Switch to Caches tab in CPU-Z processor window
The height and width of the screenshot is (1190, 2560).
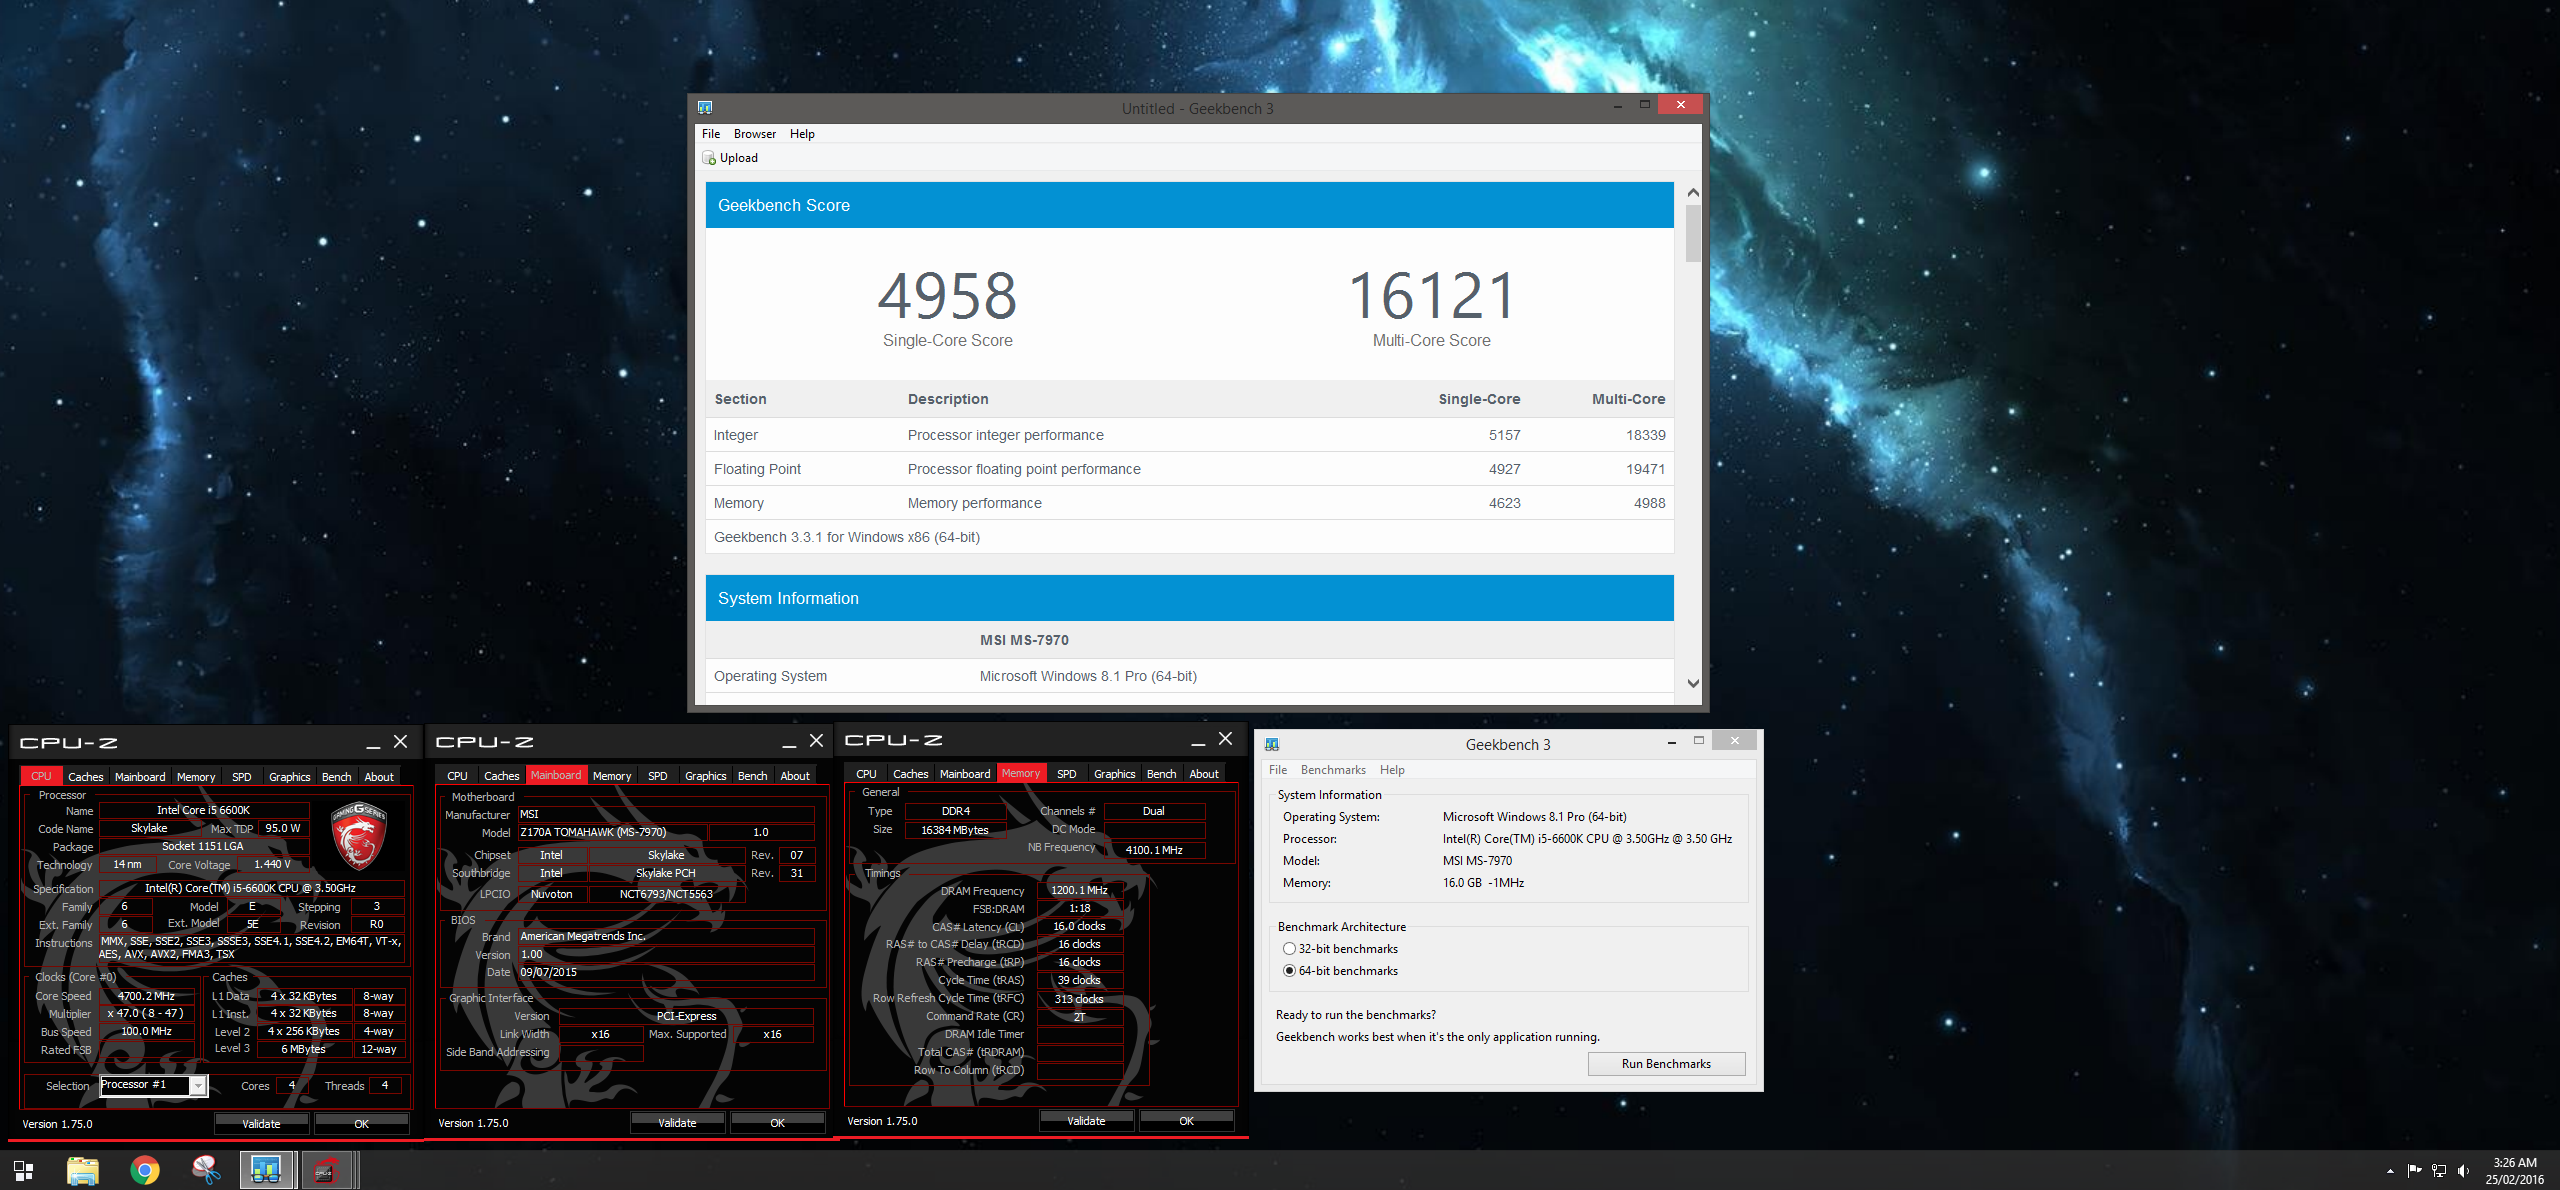pyautogui.click(x=86, y=777)
